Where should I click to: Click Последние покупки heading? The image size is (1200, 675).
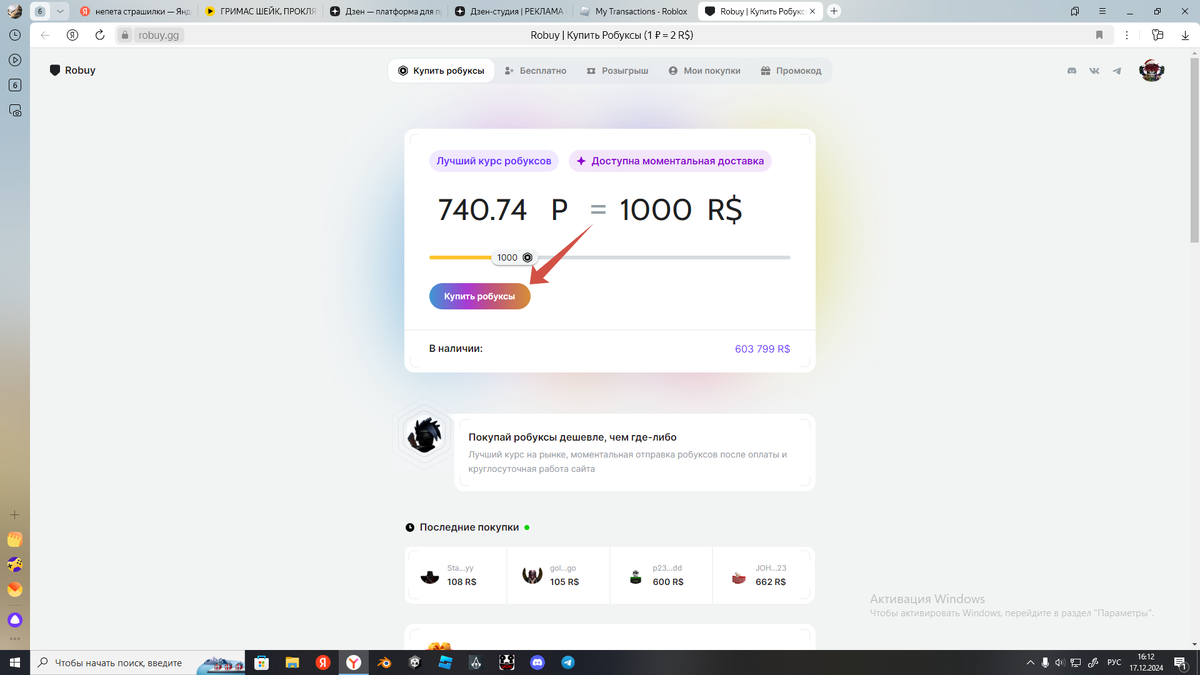pos(469,527)
